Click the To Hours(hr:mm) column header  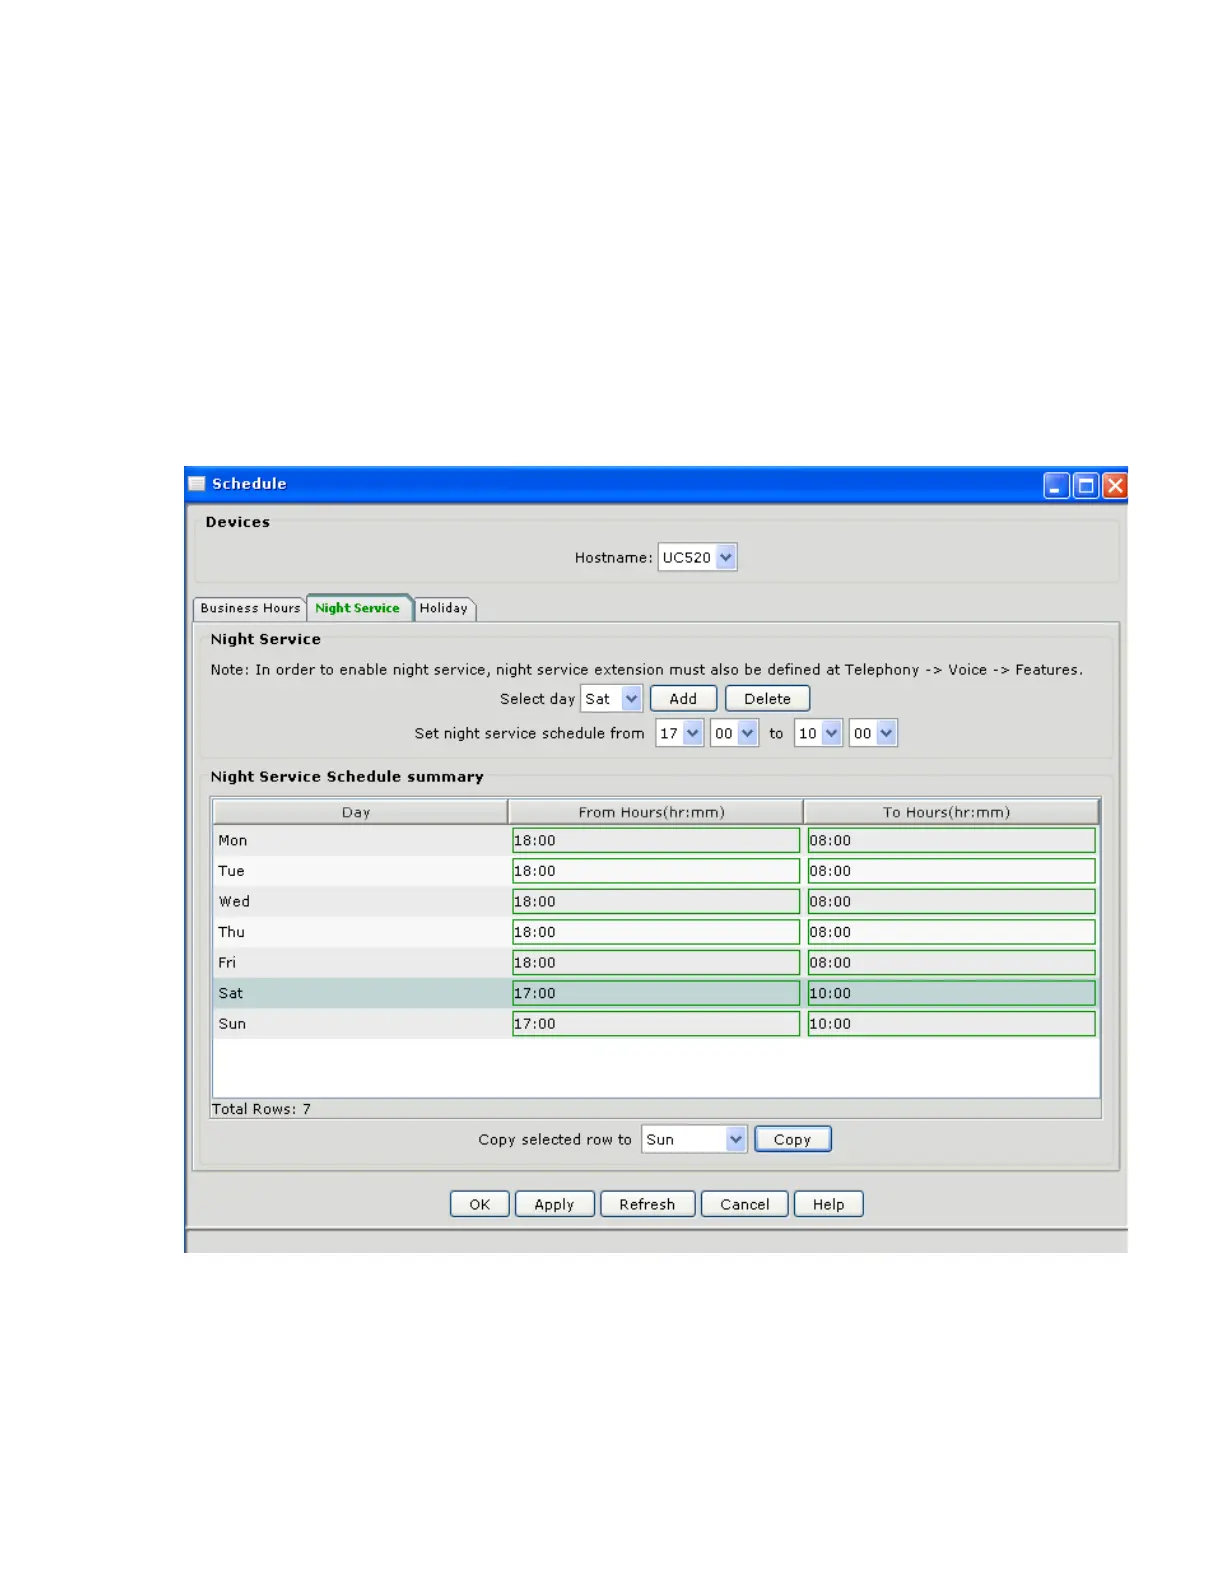(x=951, y=812)
